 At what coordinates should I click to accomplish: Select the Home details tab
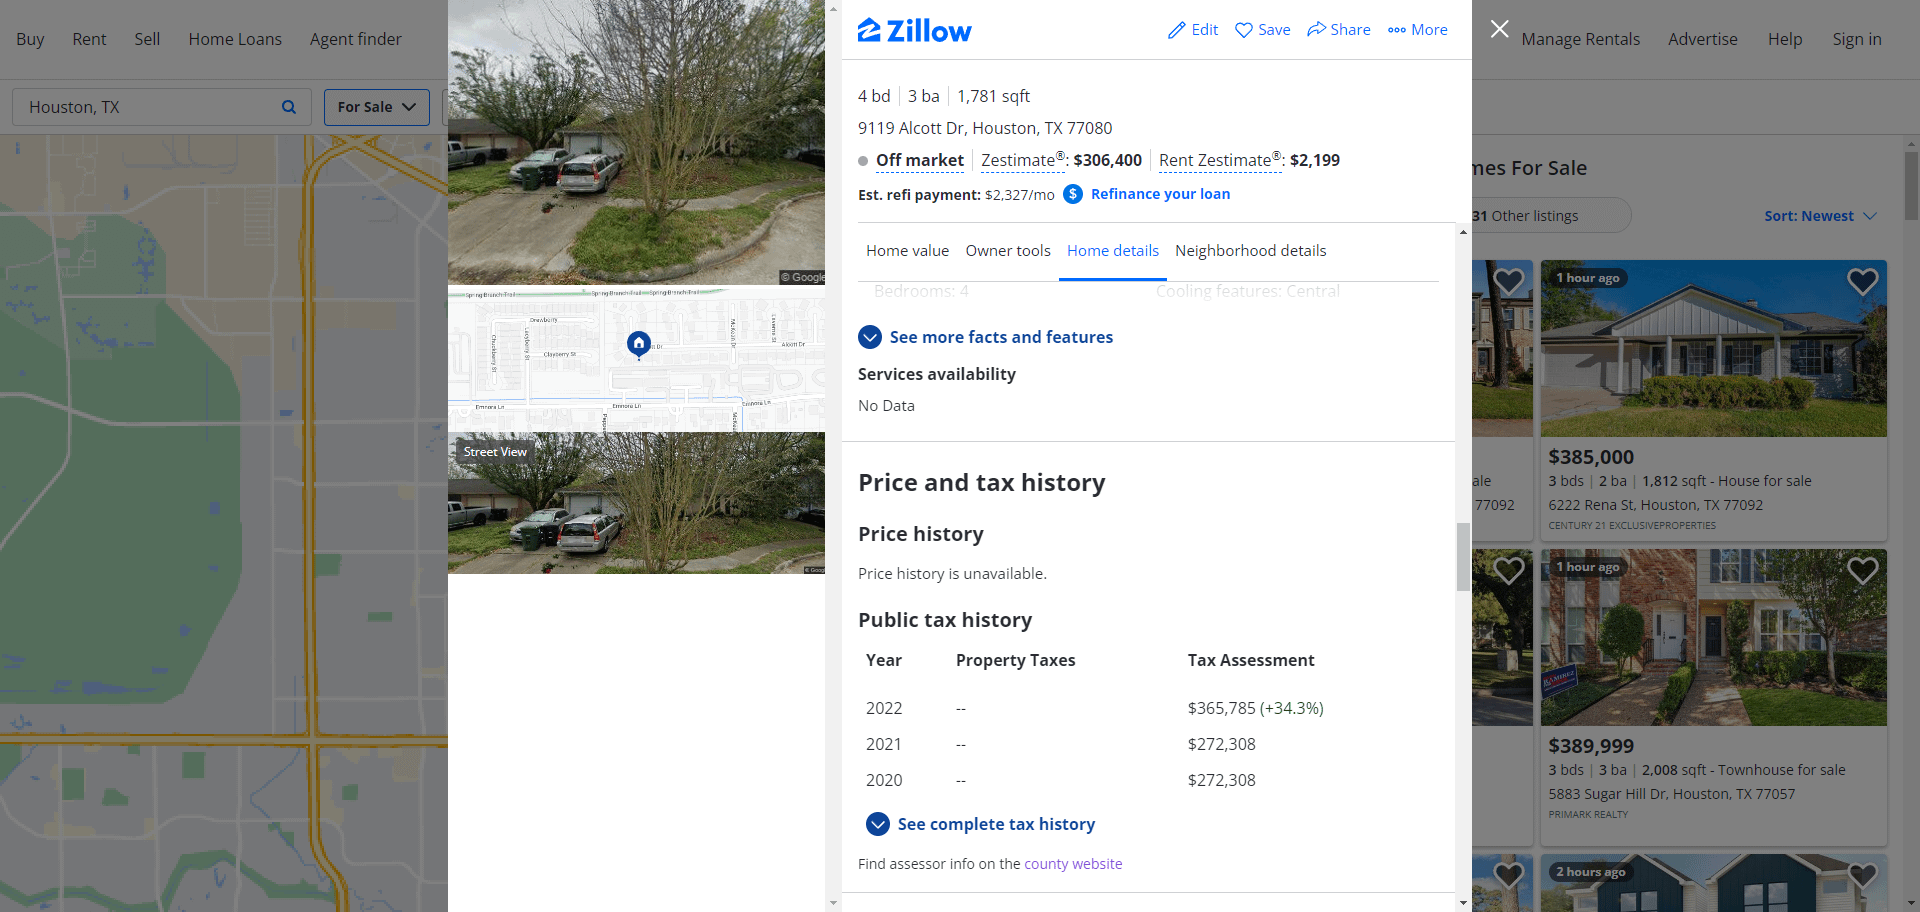(x=1113, y=251)
